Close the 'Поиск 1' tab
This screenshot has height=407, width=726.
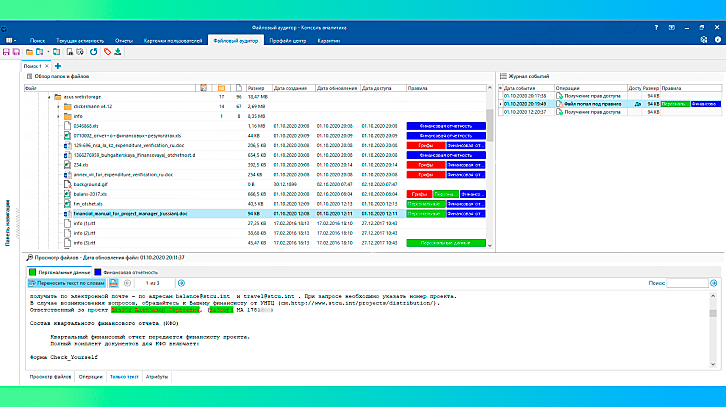pos(47,65)
